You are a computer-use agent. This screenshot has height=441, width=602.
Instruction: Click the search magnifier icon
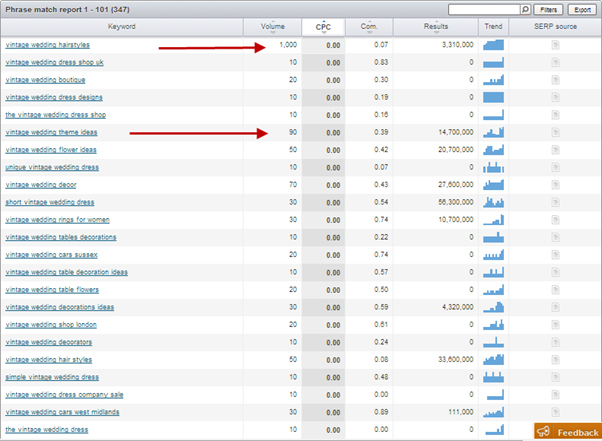tap(525, 10)
